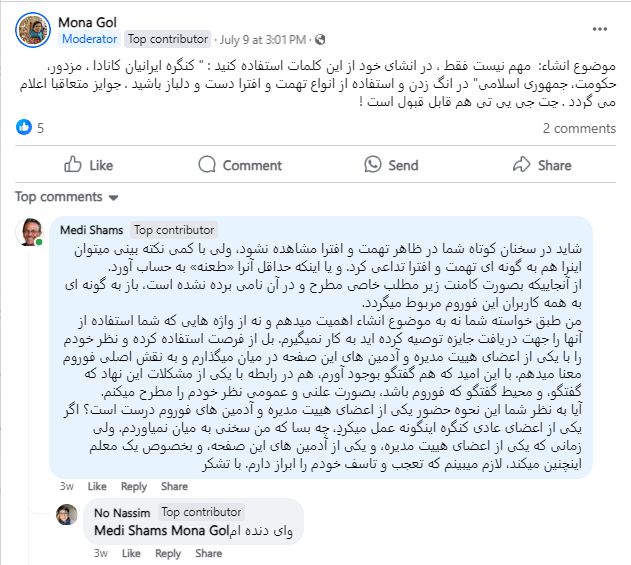Click the Messenger Send icon

pyautogui.click(x=373, y=165)
